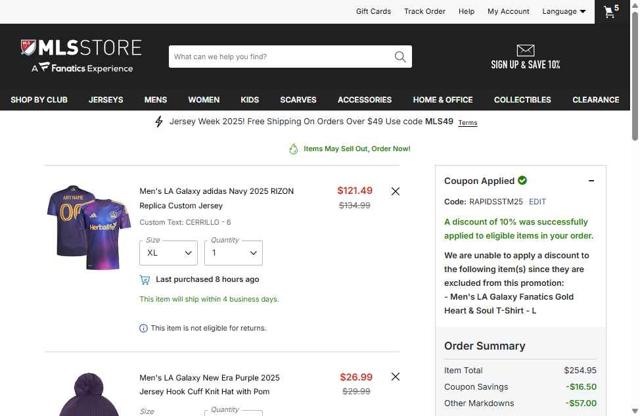Remove the LA Galaxy jersey item

tap(395, 191)
